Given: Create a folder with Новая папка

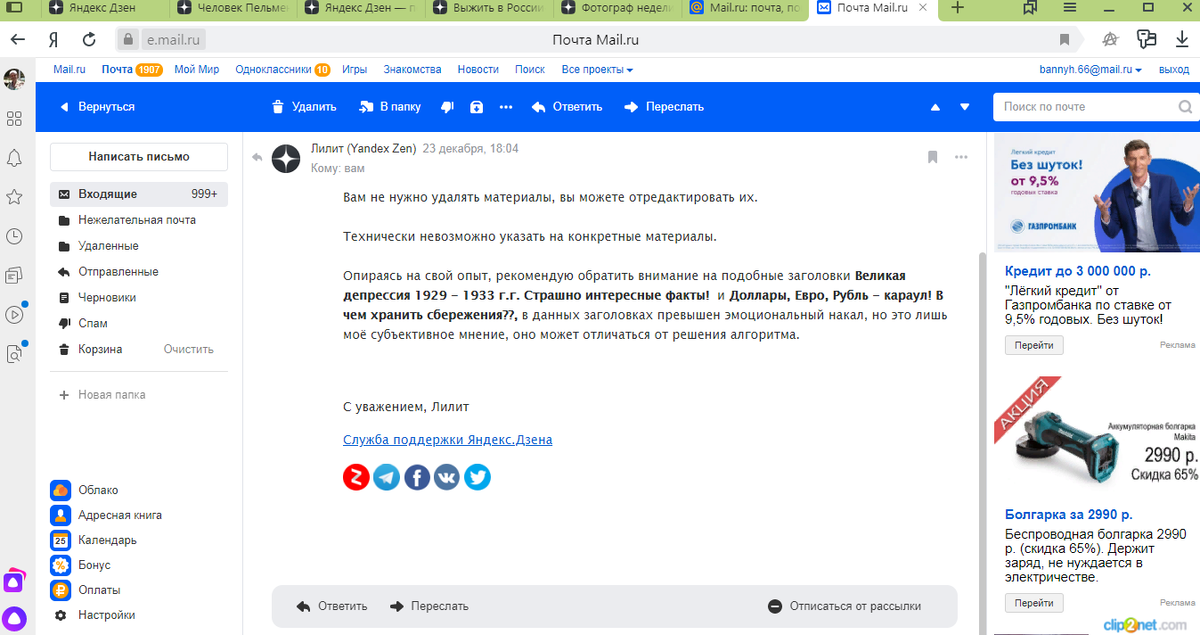Looking at the screenshot, I should (x=102, y=395).
